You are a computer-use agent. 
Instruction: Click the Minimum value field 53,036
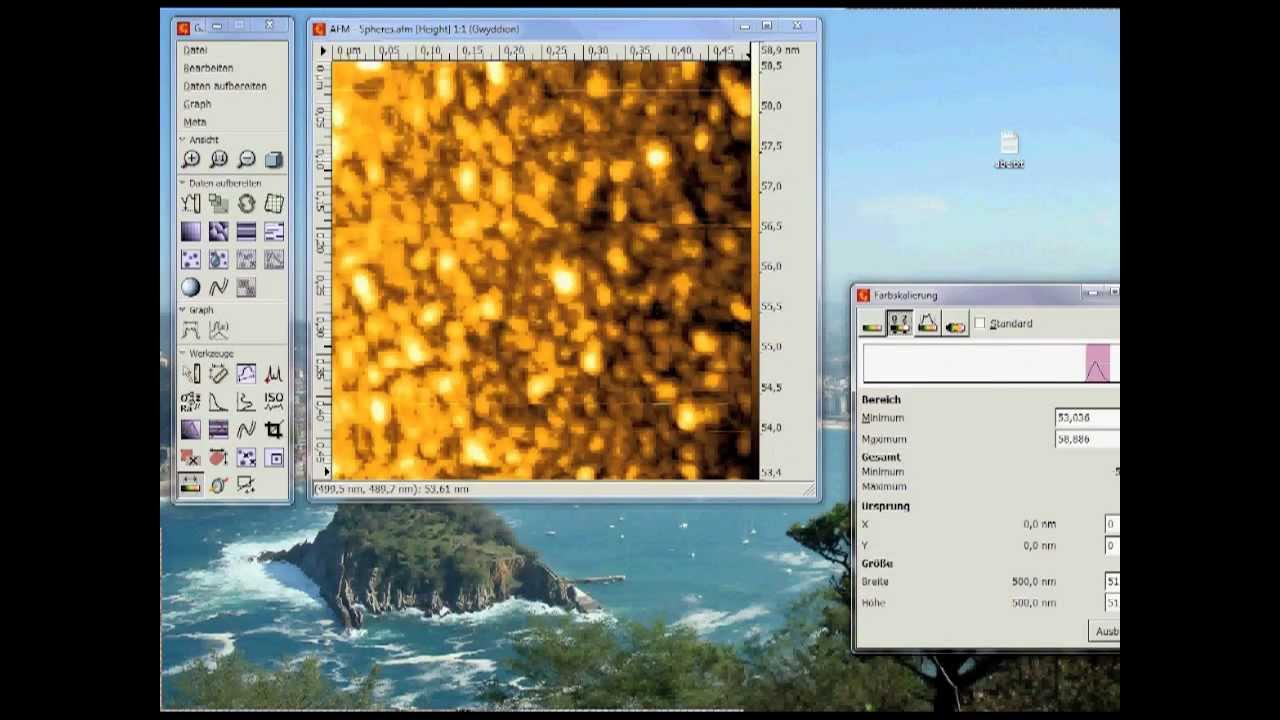click(x=1088, y=417)
